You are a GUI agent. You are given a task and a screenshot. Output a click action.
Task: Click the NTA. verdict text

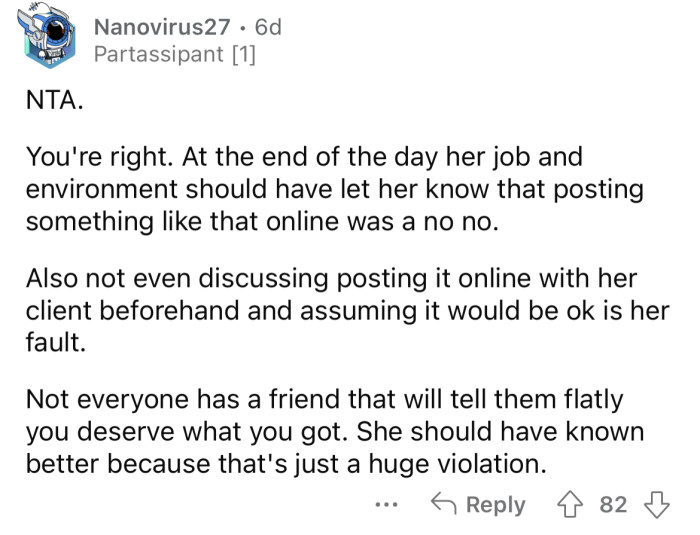click(50, 101)
